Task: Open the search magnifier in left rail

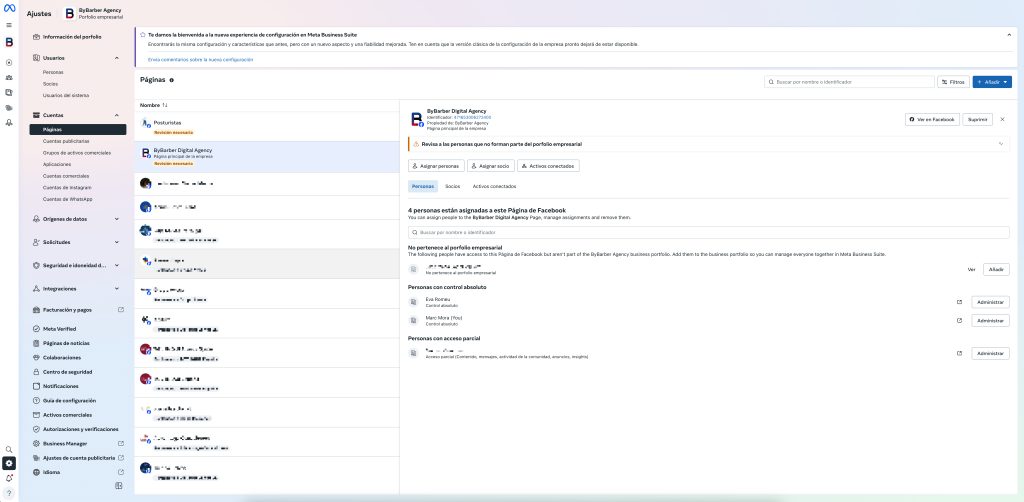Action: pos(9,449)
